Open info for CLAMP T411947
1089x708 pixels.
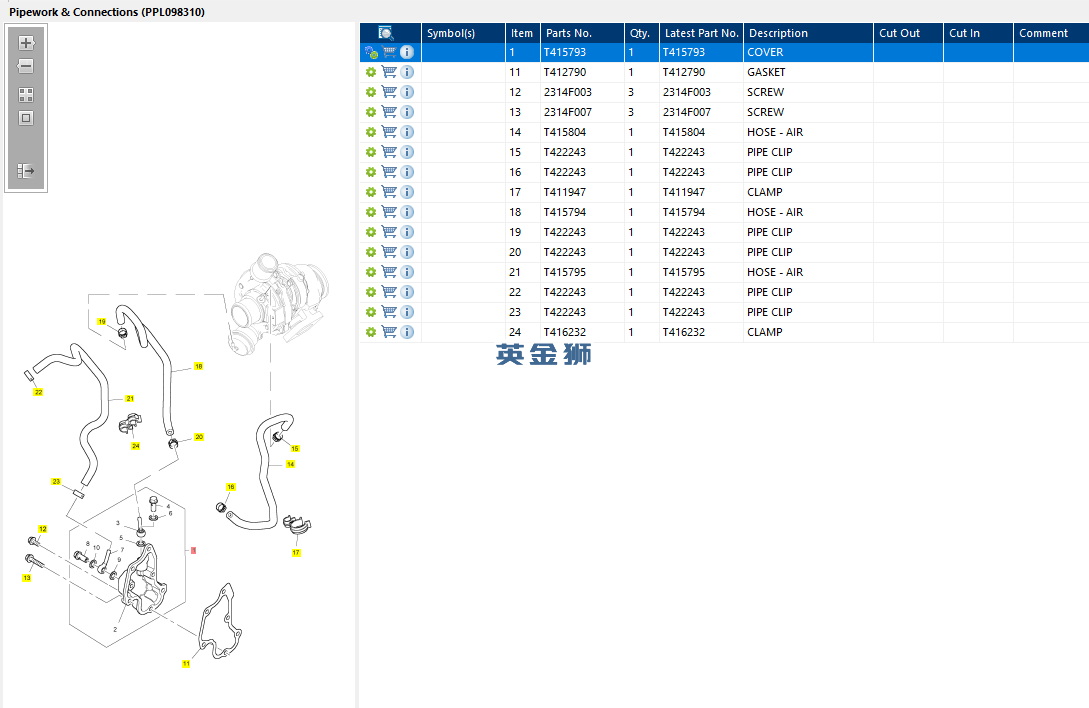[408, 192]
